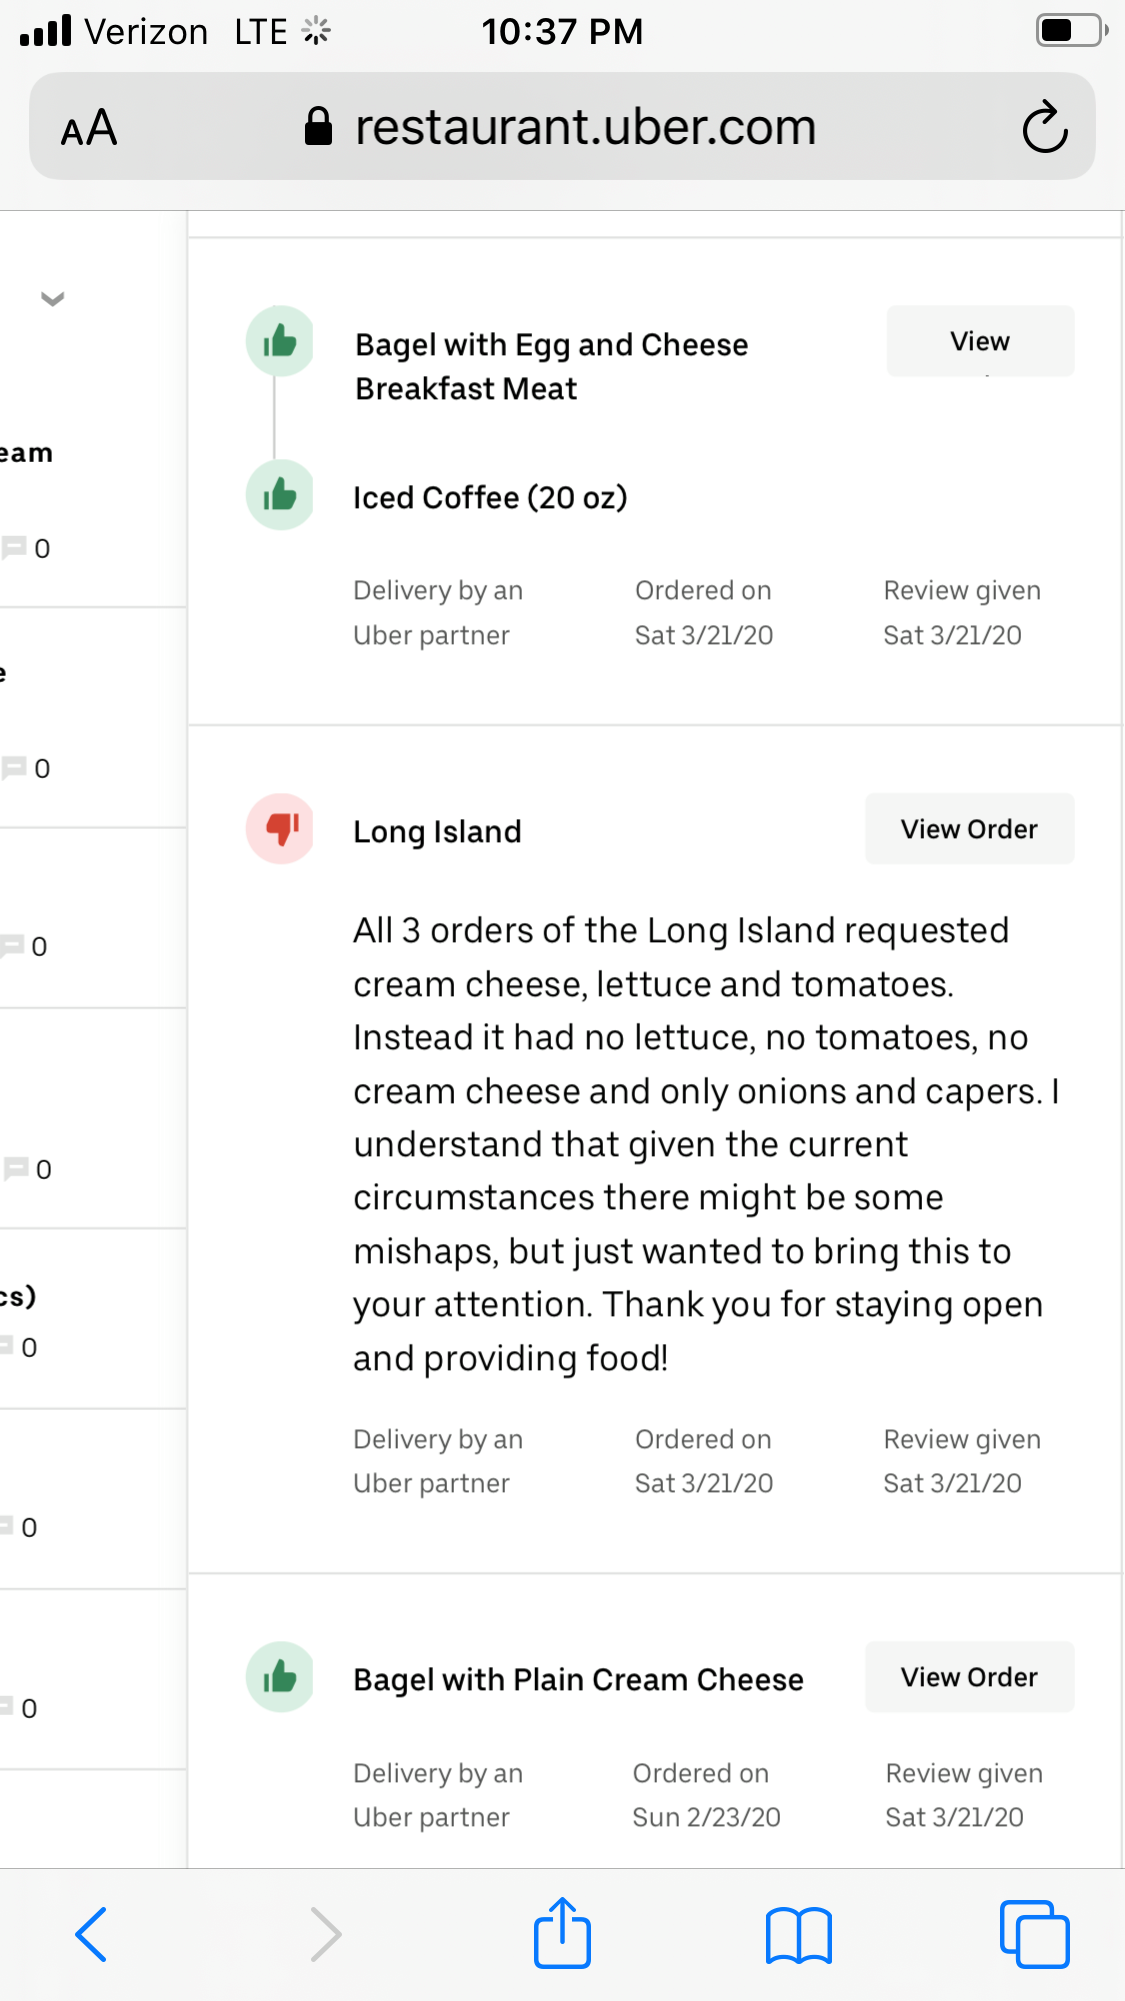Open the Long Island item title

pyautogui.click(x=437, y=832)
